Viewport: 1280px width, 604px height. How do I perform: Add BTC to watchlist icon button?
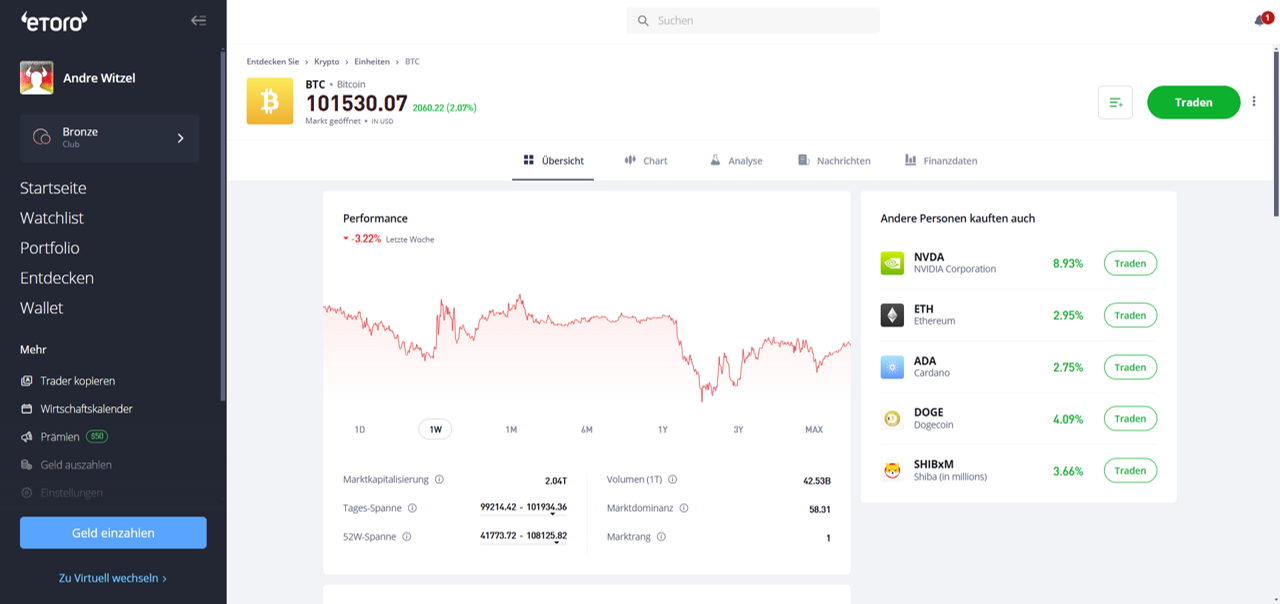coord(1115,102)
